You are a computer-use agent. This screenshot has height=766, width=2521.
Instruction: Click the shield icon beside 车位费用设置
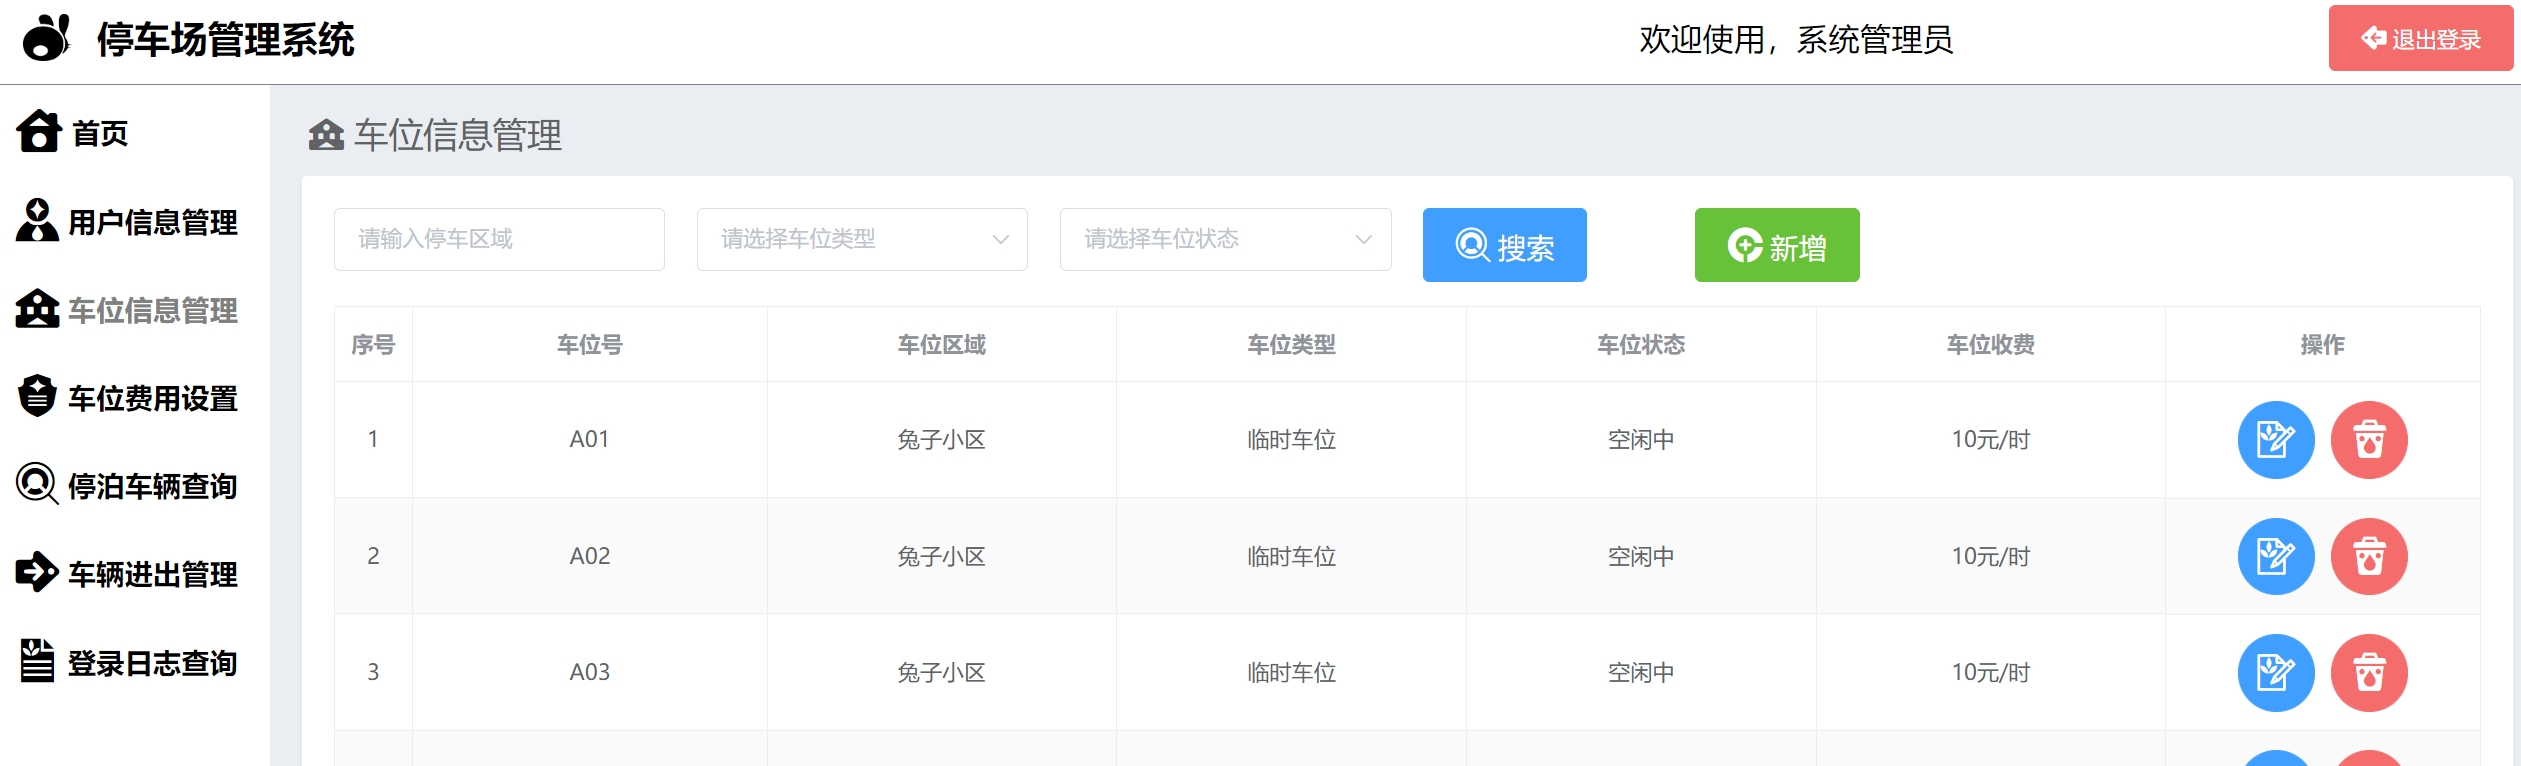[x=37, y=396]
